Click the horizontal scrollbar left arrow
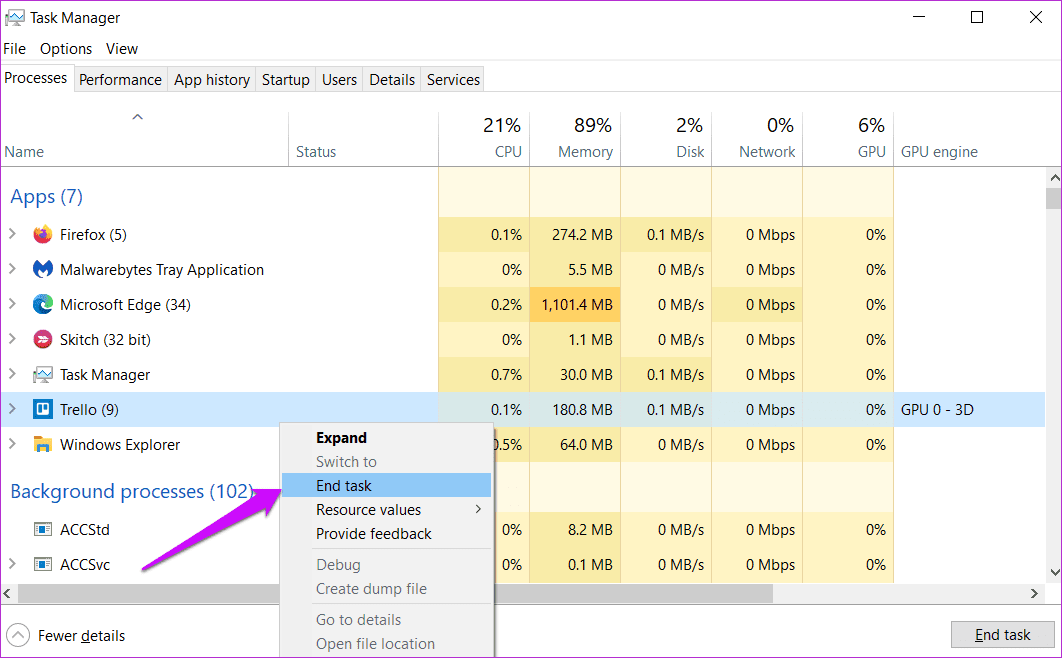 coord(7,594)
